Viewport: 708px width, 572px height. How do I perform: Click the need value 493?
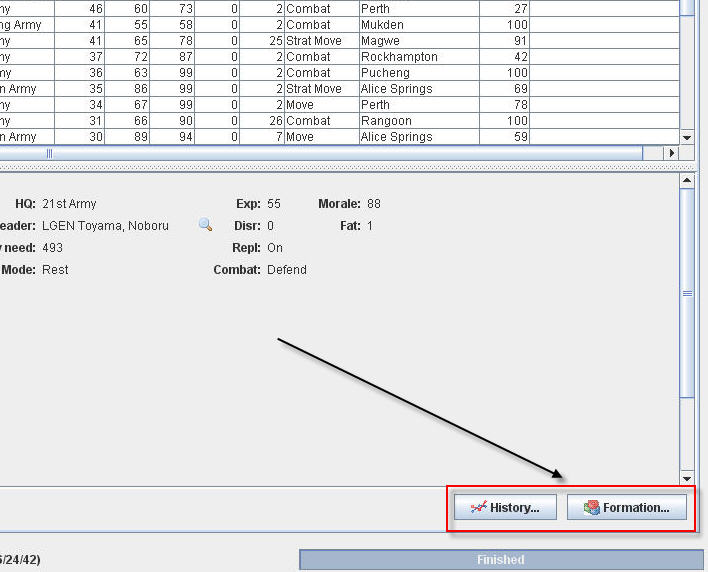52,247
